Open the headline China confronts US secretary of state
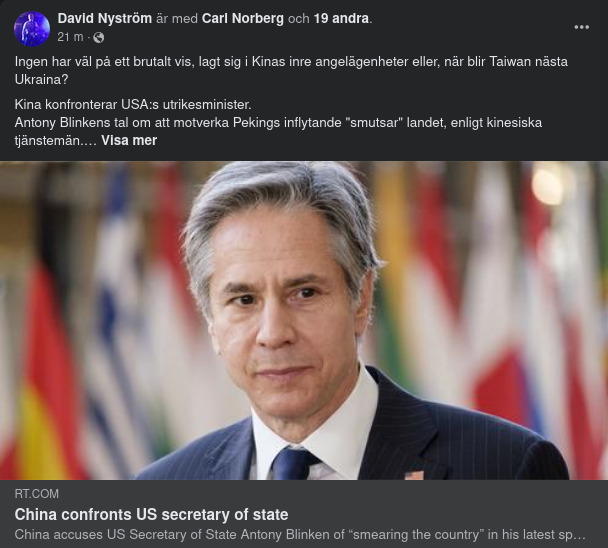608x548 pixels. pos(152,515)
